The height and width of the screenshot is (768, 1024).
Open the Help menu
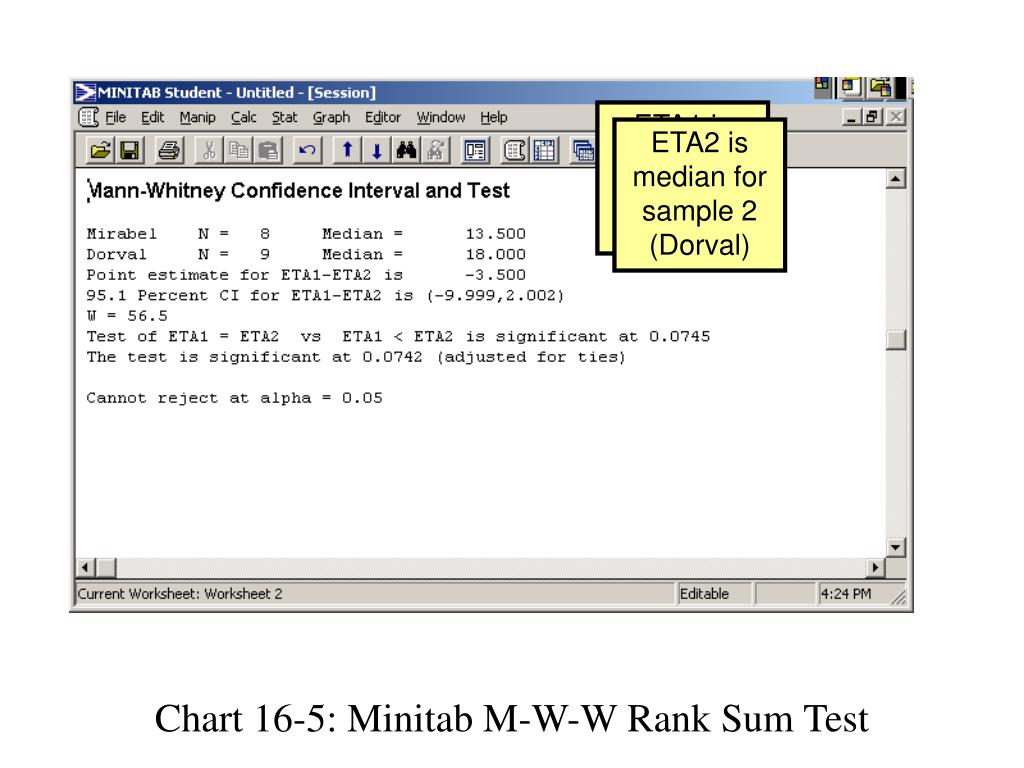pyautogui.click(x=494, y=118)
